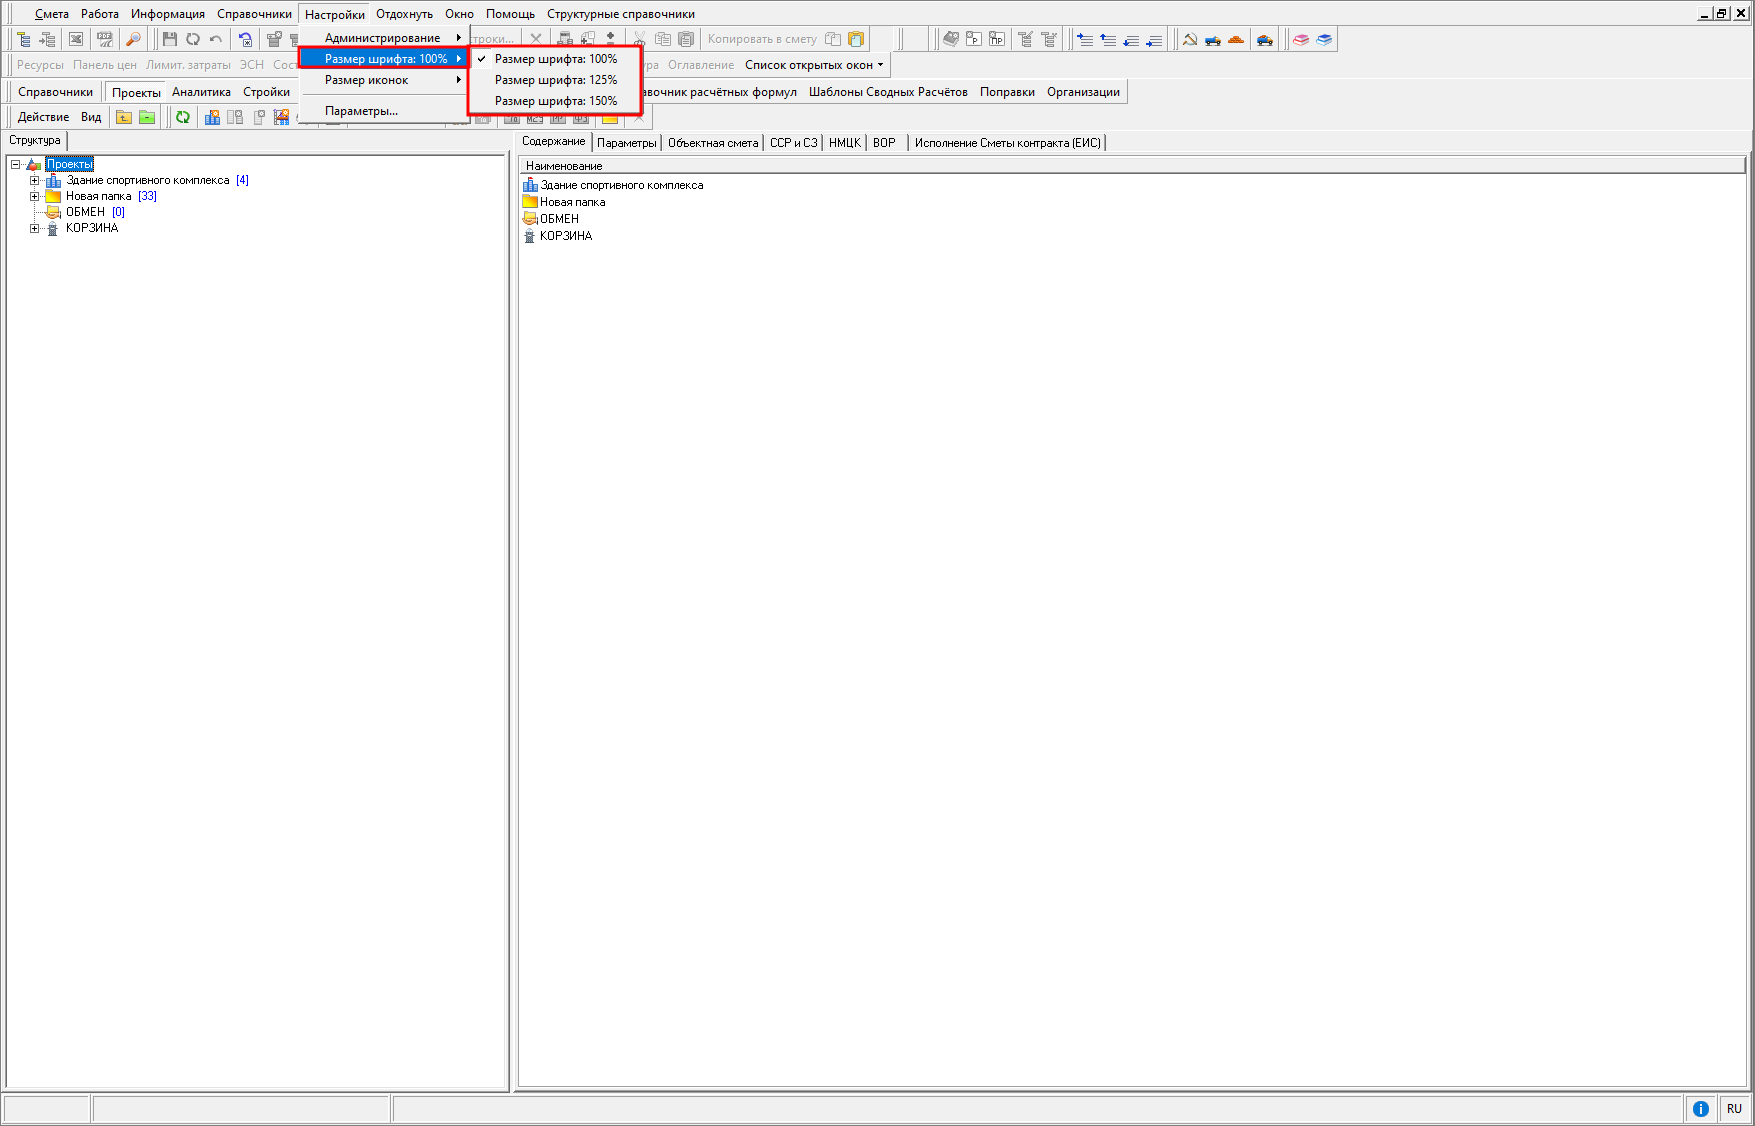Viewport: 1755px width, 1126px height.
Task: Select font size 125% option
Action: [x=555, y=80]
